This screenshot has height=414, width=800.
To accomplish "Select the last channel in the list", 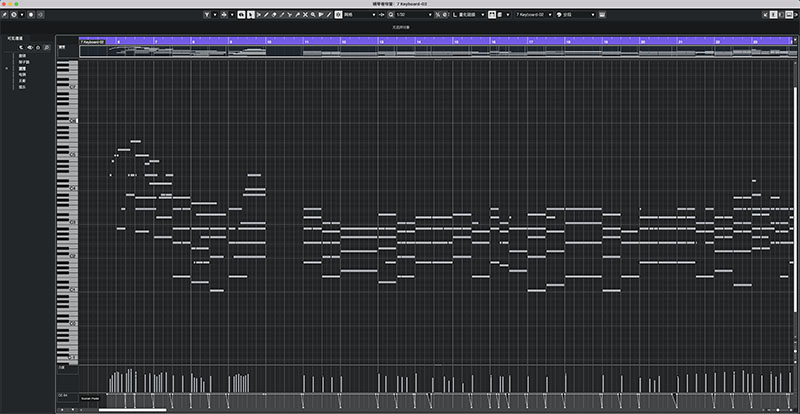I will (22, 87).
